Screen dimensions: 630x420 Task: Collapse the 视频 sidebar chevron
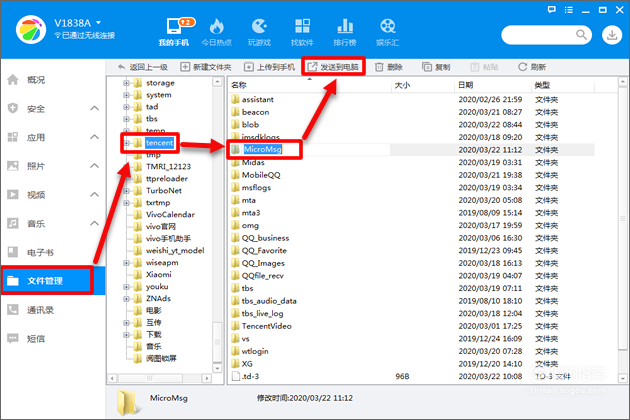click(x=94, y=195)
